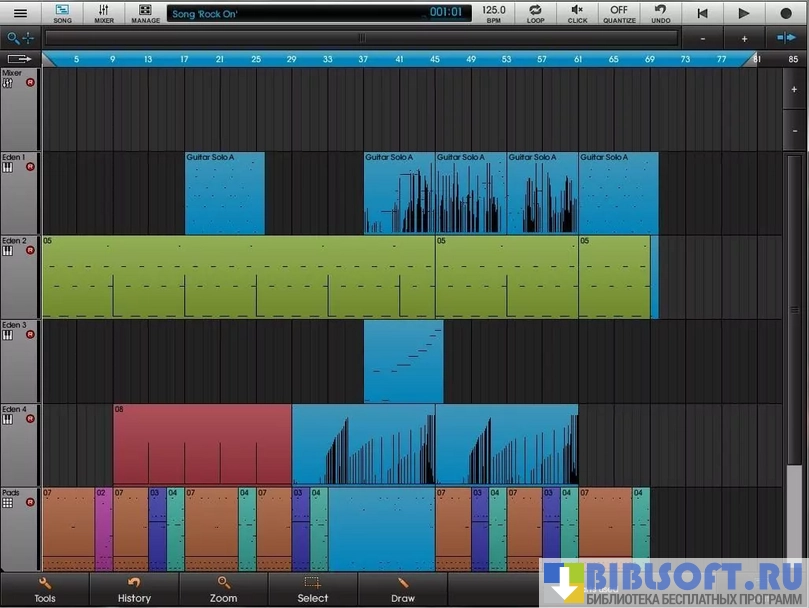Image resolution: width=809 pixels, height=608 pixels.
Task: Open the Quantize setting
Action: click(x=619, y=13)
